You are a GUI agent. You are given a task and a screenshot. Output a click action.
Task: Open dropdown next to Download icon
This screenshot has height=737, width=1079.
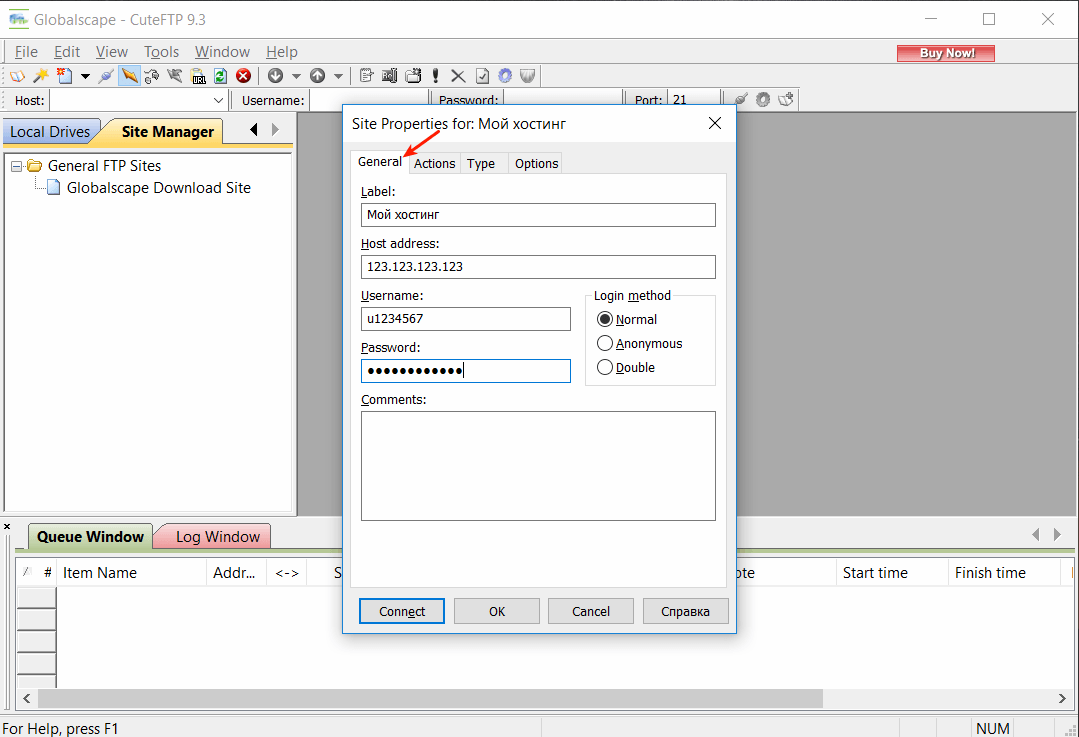pyautogui.click(x=296, y=76)
